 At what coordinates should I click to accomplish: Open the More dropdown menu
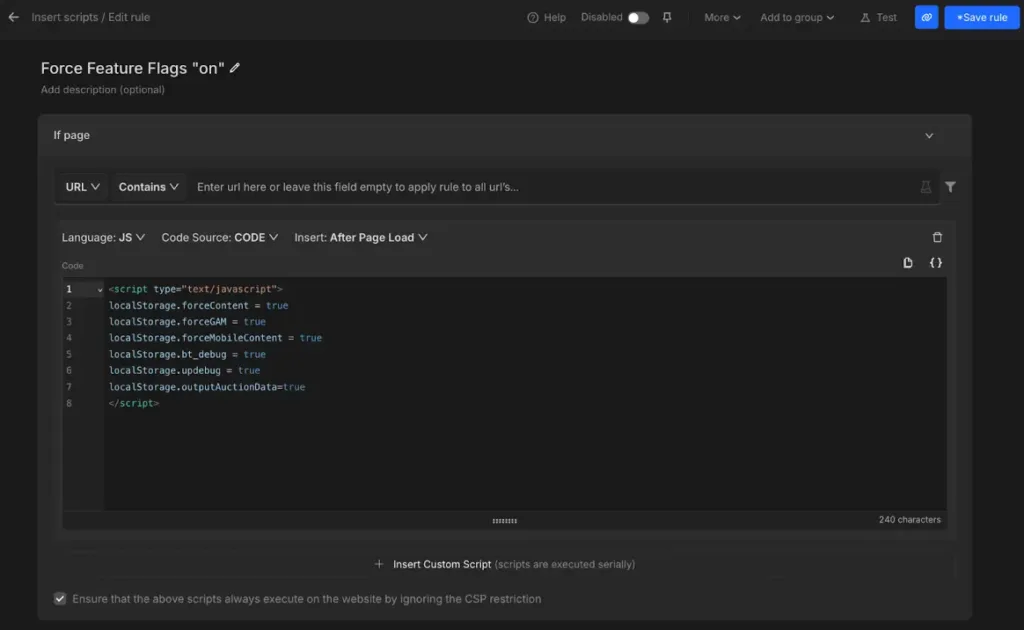click(x=722, y=18)
